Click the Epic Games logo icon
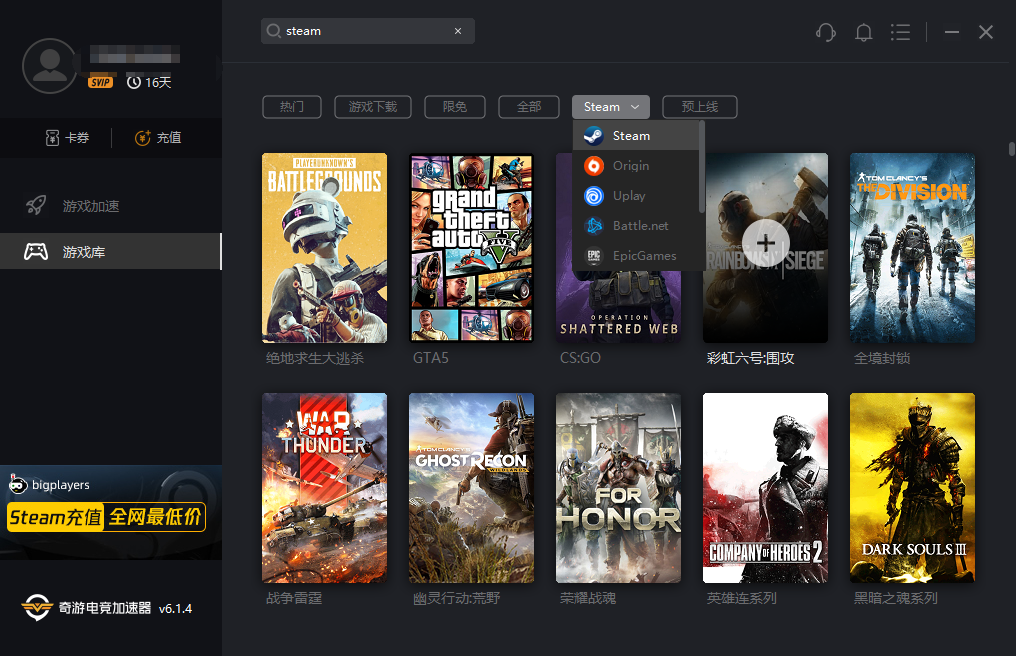1016x656 pixels. [x=594, y=256]
